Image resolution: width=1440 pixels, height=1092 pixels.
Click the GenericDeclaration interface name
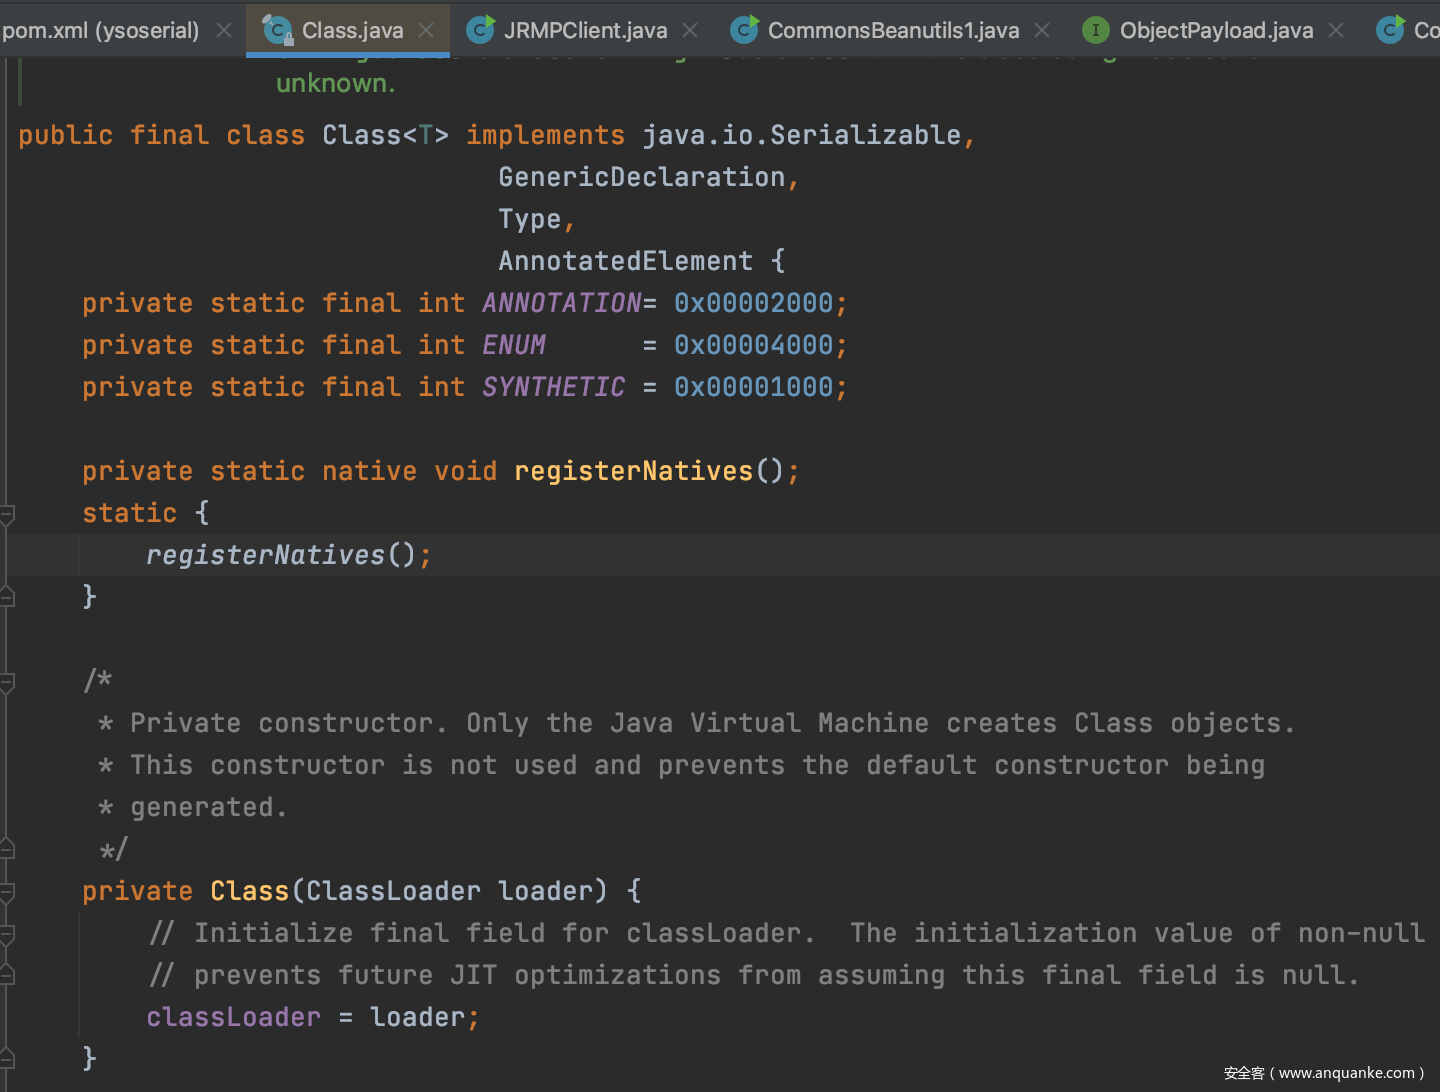(x=641, y=177)
